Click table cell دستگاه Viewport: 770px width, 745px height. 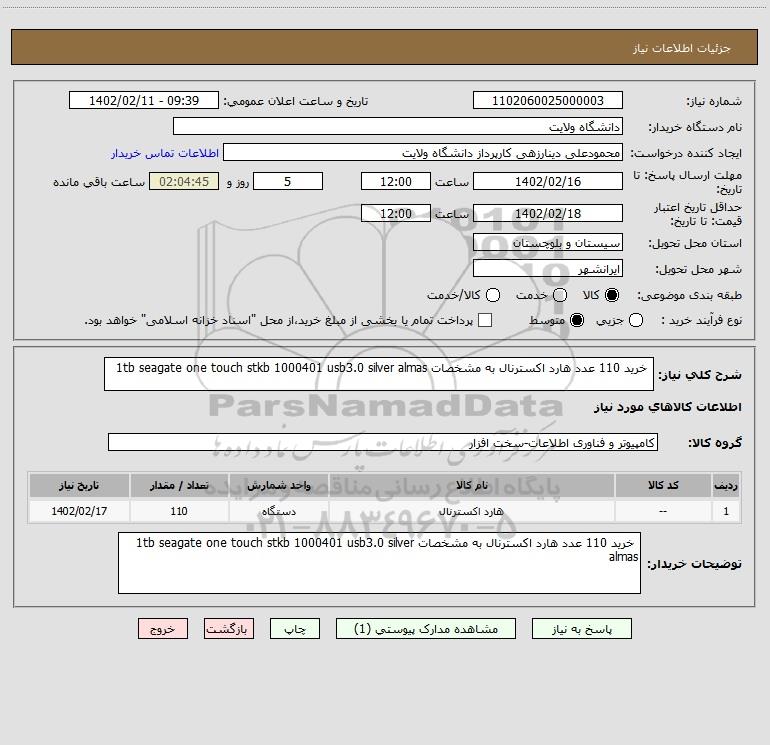278,511
